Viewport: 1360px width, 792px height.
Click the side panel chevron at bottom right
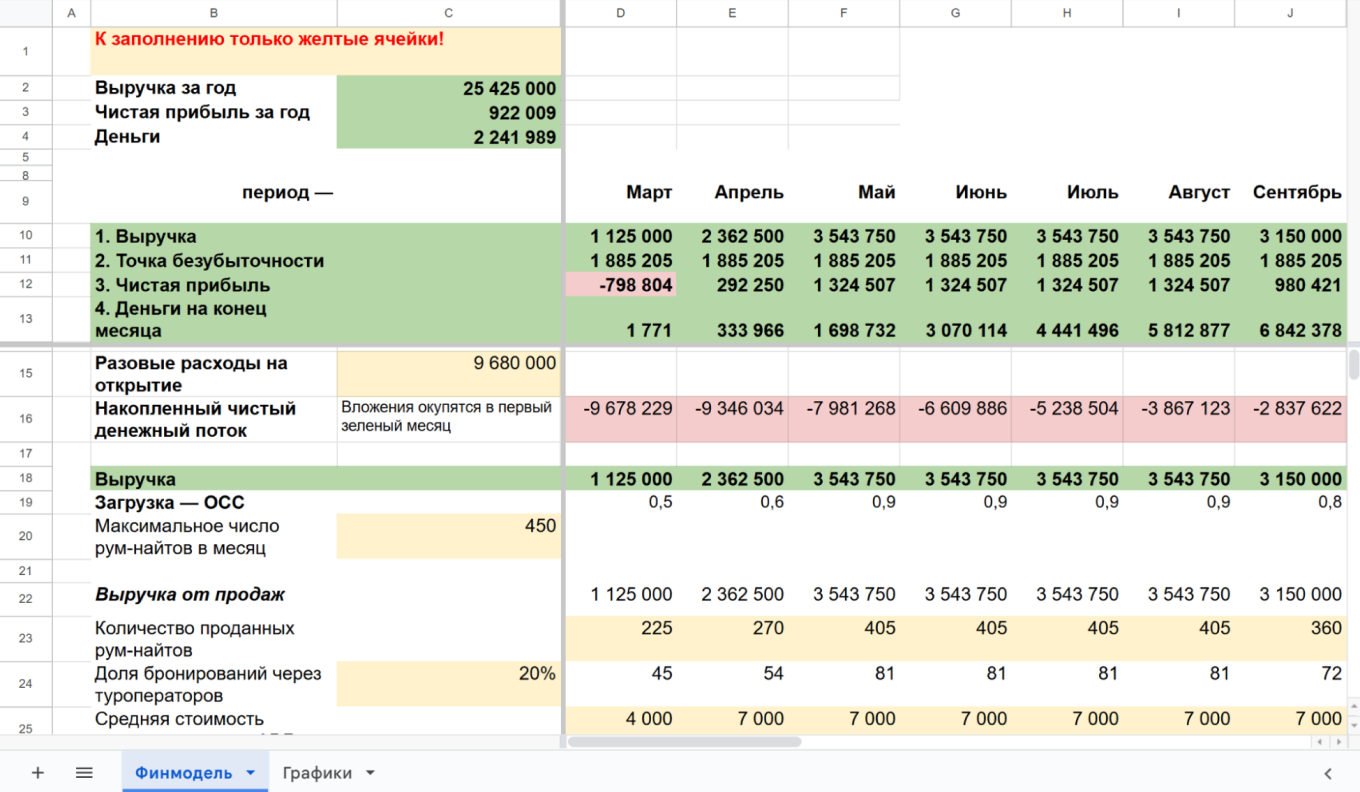1328,773
